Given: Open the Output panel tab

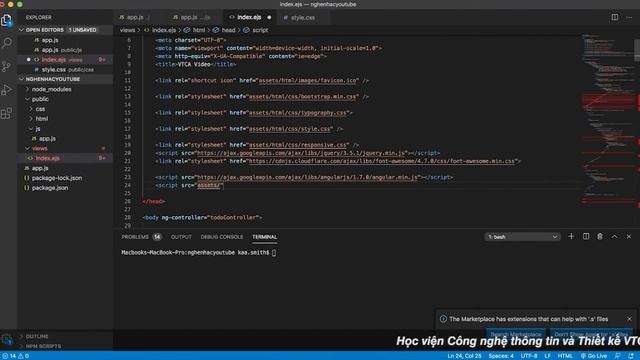Looking at the screenshot, I should click(x=181, y=237).
